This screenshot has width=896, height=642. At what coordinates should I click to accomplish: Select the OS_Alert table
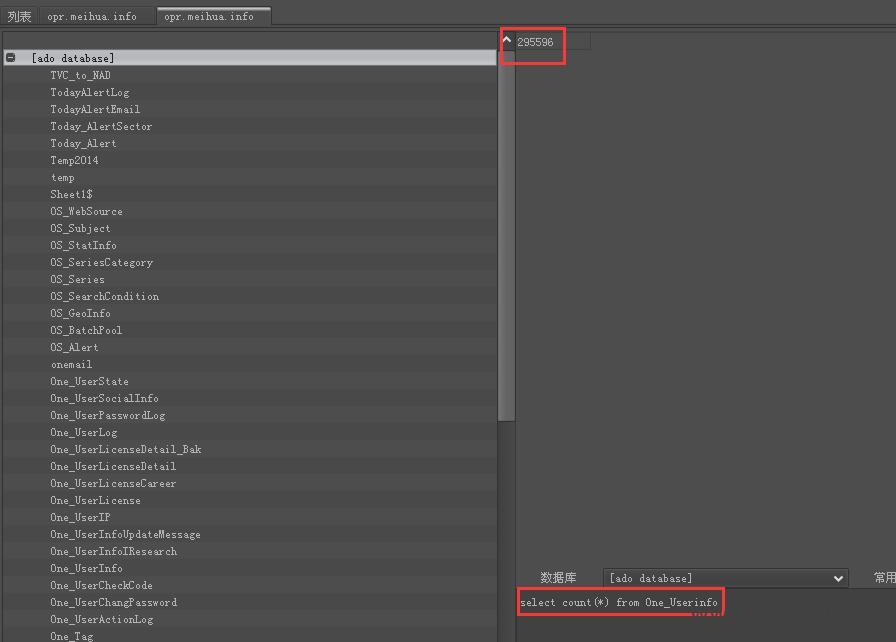(74, 347)
